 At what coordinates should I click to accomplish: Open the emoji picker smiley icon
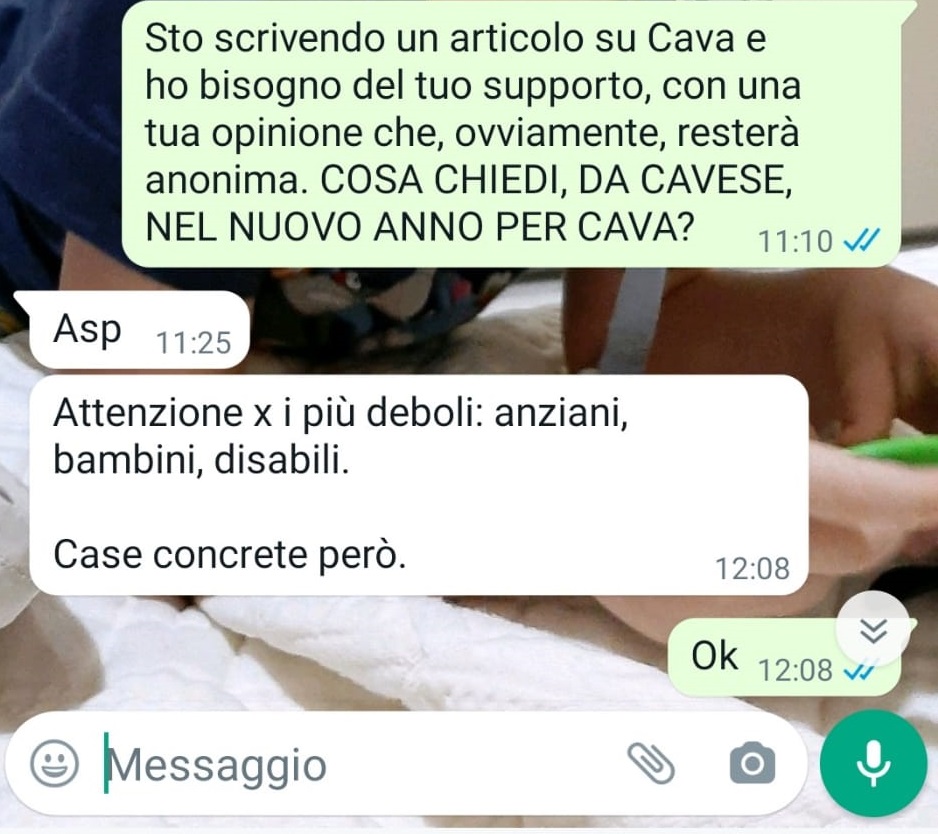click(54, 763)
